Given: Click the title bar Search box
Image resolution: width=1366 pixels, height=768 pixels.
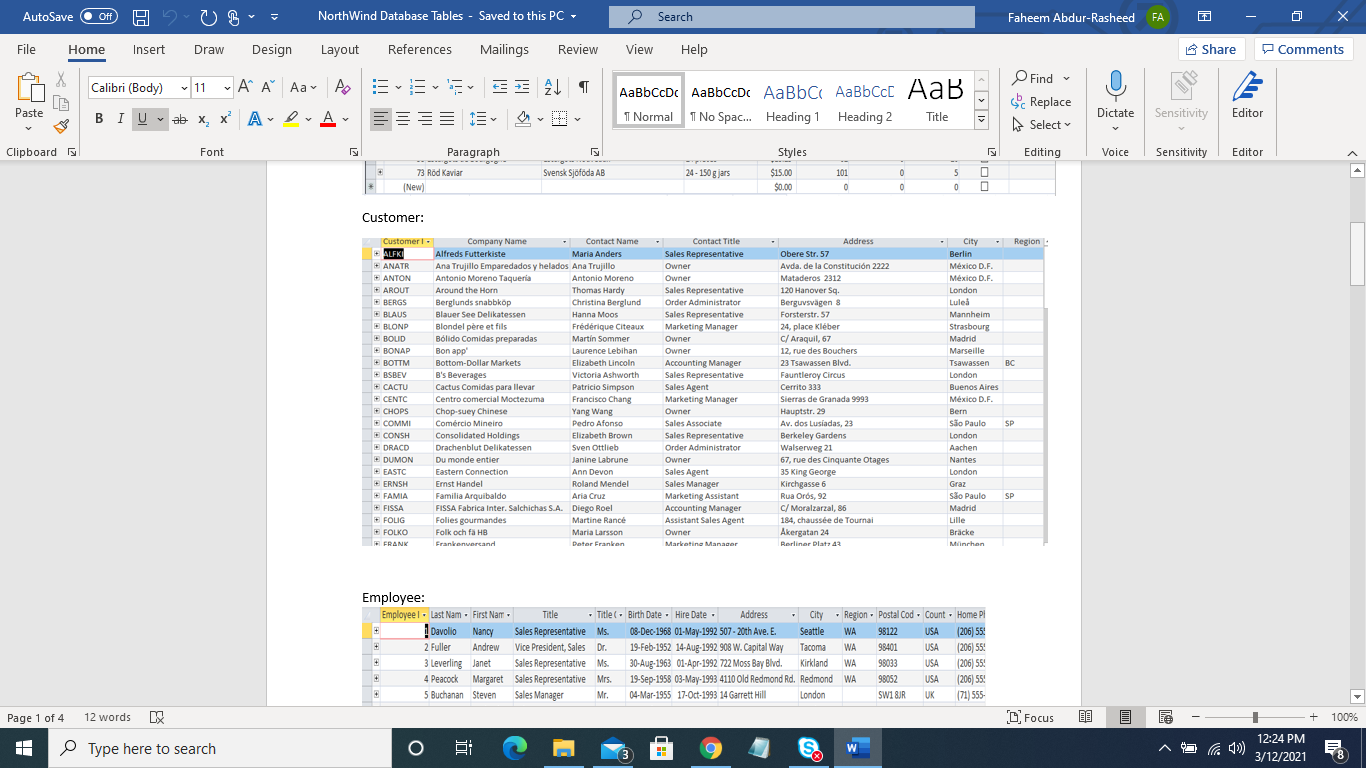Looking at the screenshot, I should point(790,16).
